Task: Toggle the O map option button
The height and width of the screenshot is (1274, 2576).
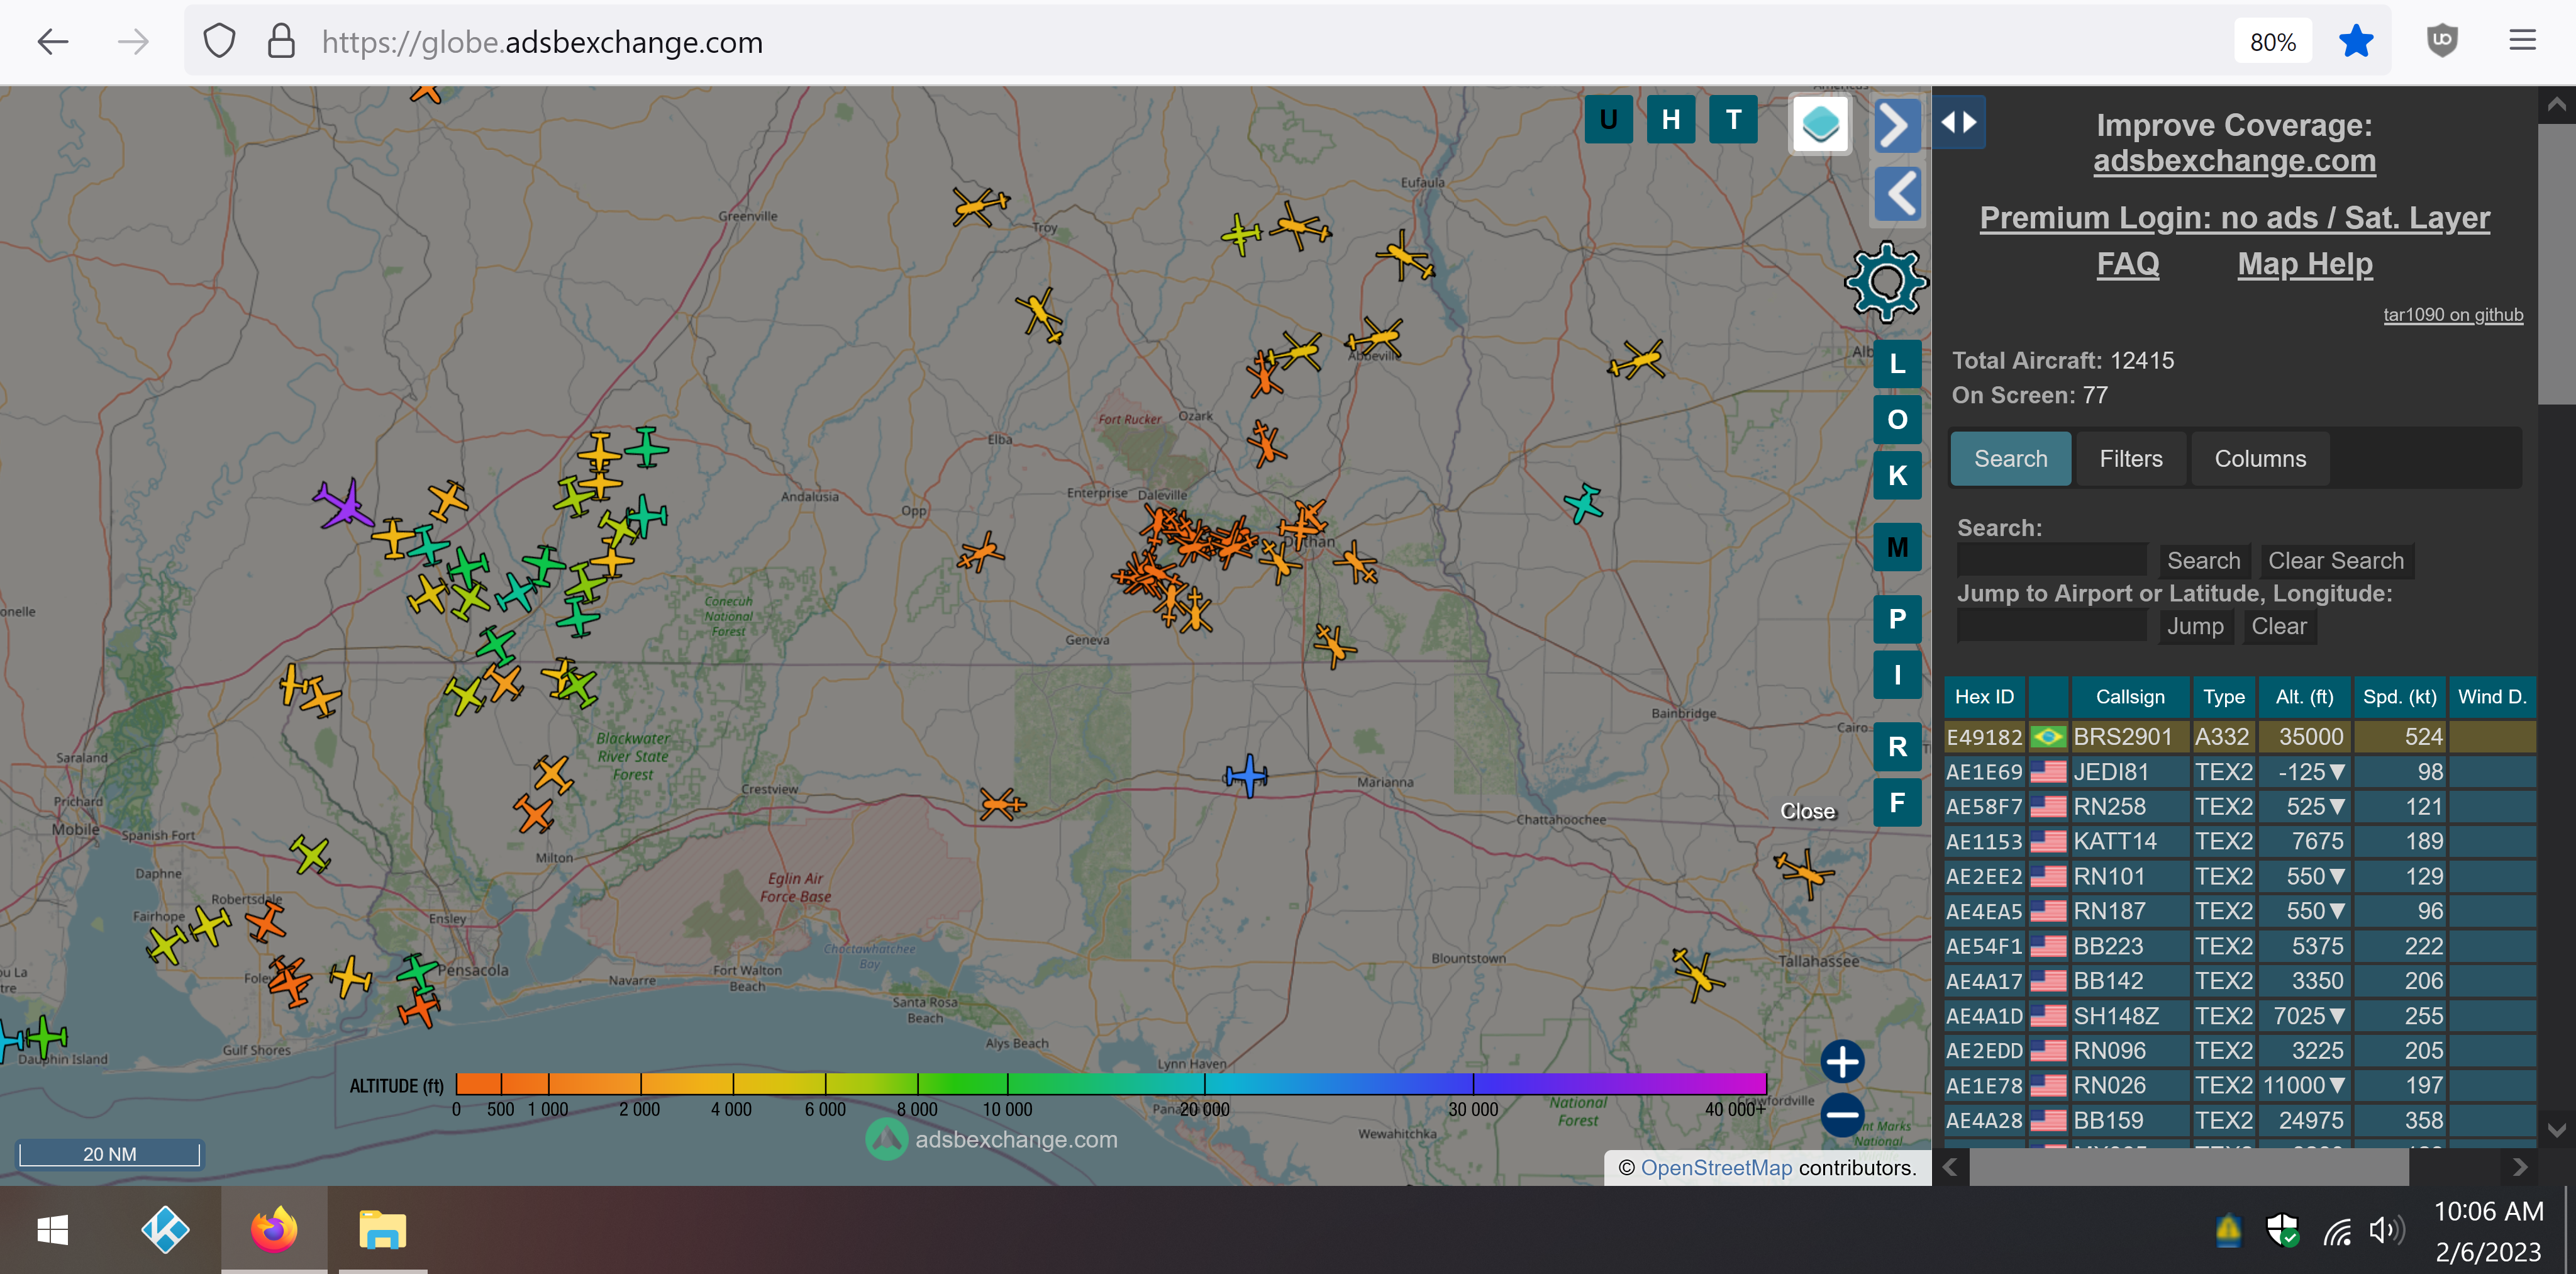Action: pyautogui.click(x=1897, y=420)
